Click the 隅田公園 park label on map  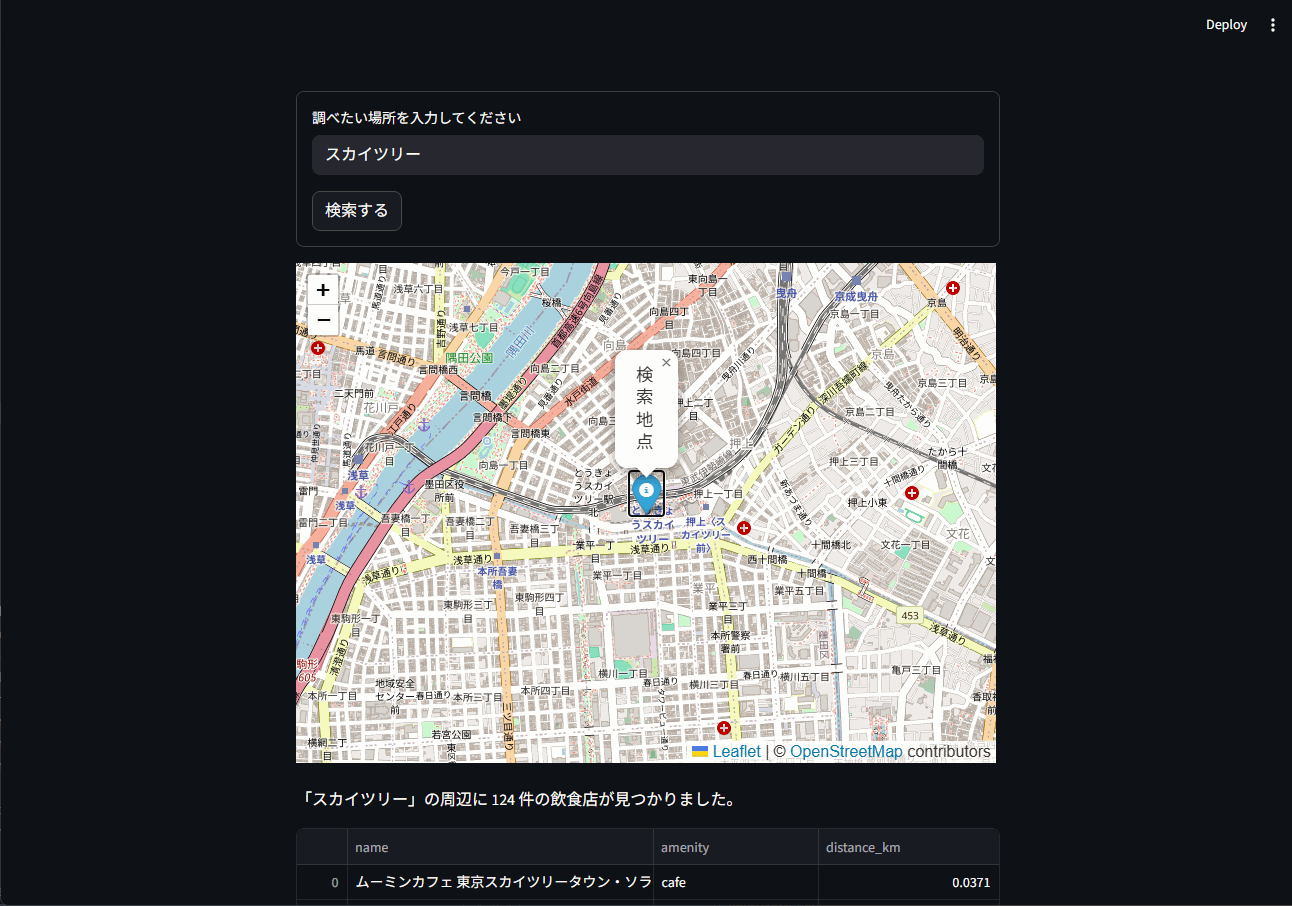click(x=469, y=357)
